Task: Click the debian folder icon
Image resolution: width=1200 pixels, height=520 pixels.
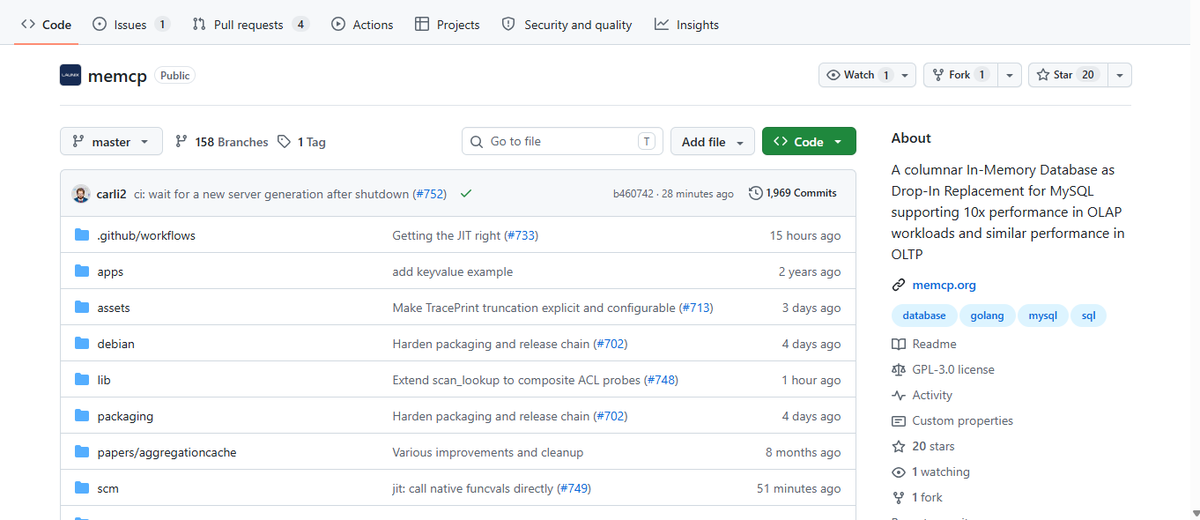Action: [x=82, y=344]
